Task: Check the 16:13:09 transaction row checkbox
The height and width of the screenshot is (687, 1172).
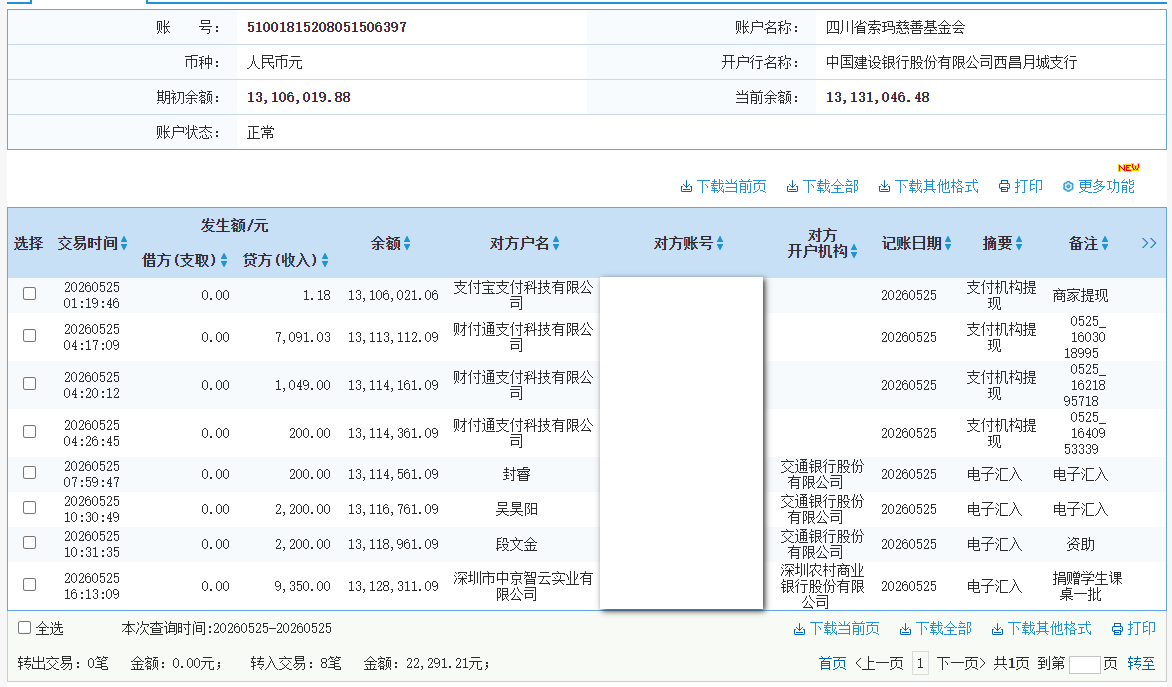Action: click(29, 585)
